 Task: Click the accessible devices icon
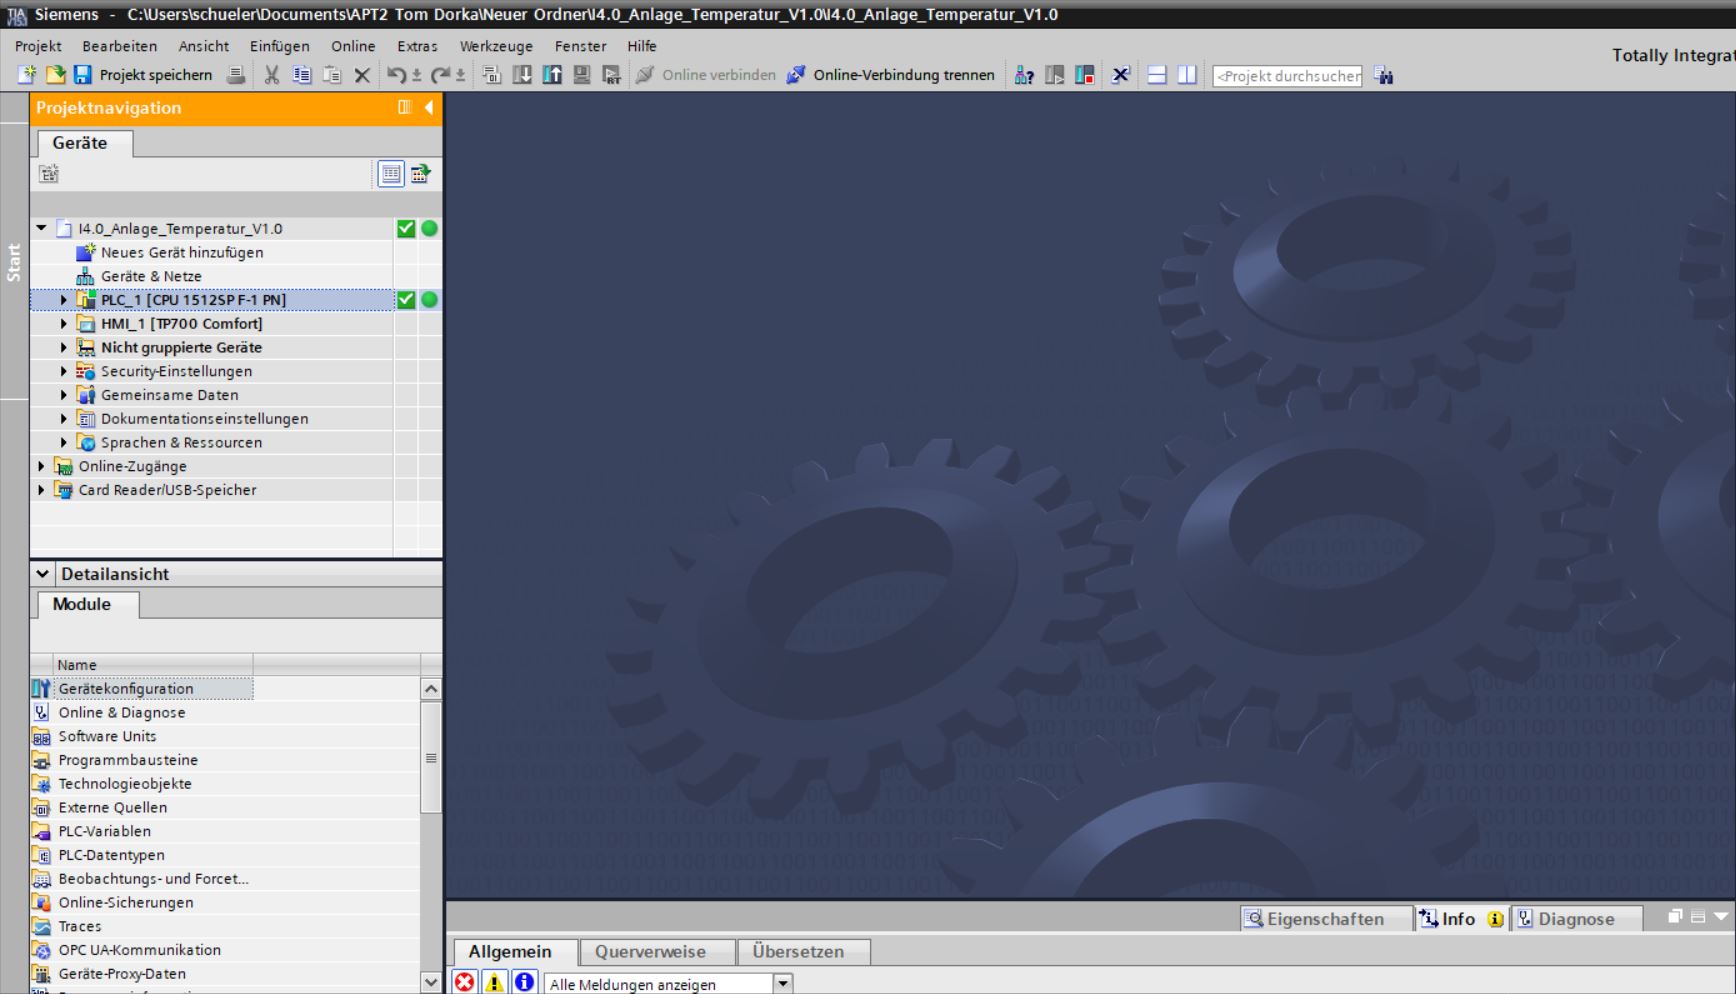(x=1024, y=75)
